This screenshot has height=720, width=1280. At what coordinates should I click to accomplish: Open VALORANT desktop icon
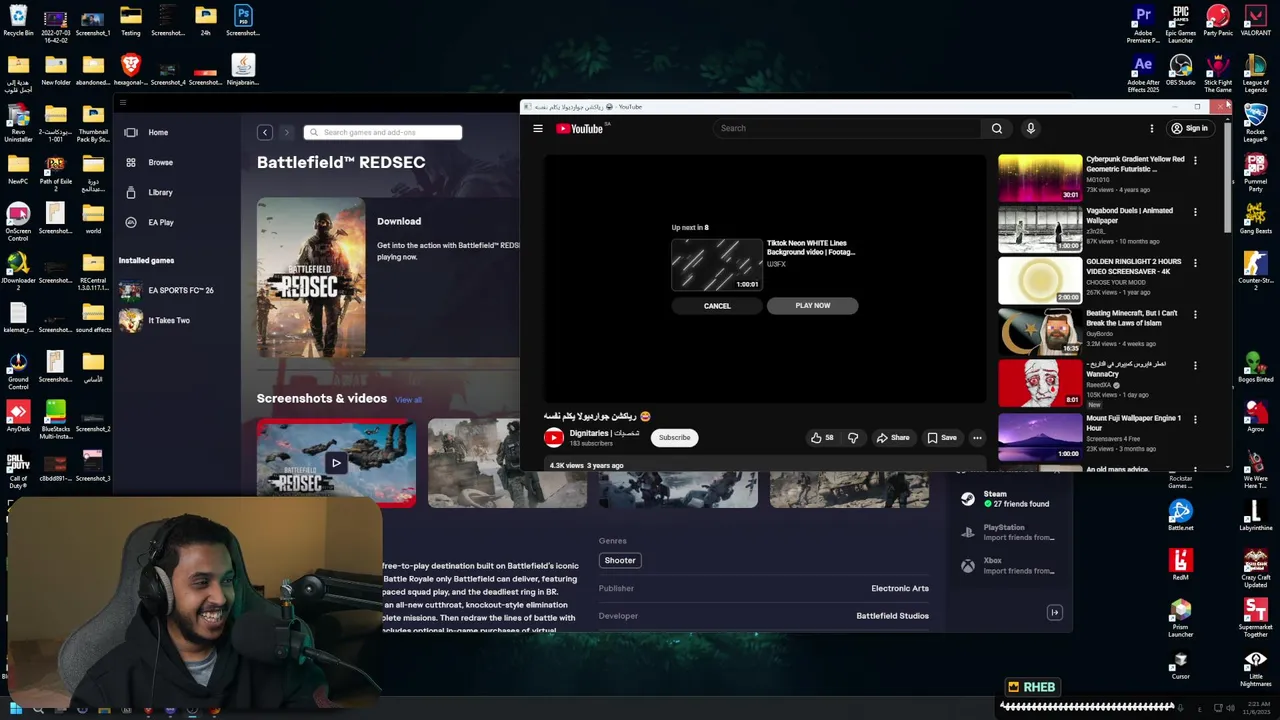[x=1256, y=21]
